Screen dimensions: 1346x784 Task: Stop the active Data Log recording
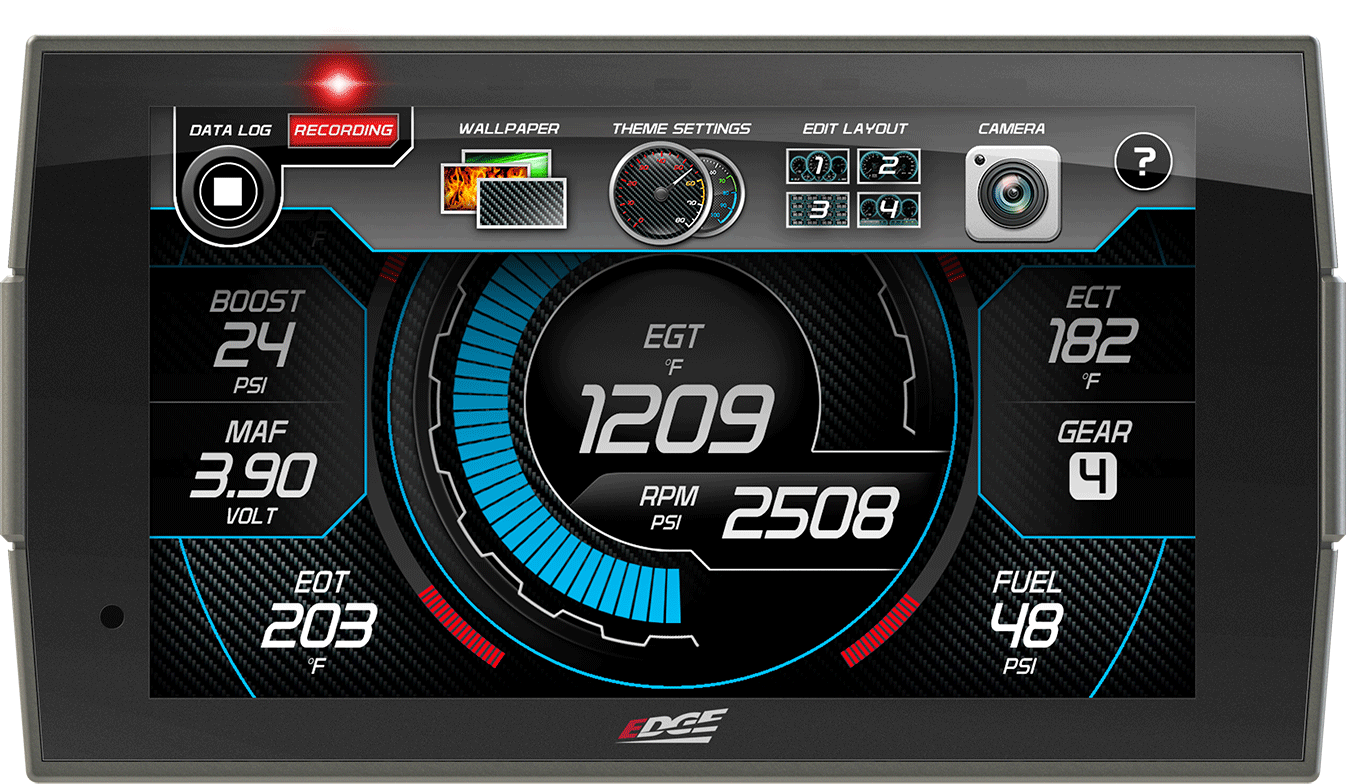coord(228,190)
